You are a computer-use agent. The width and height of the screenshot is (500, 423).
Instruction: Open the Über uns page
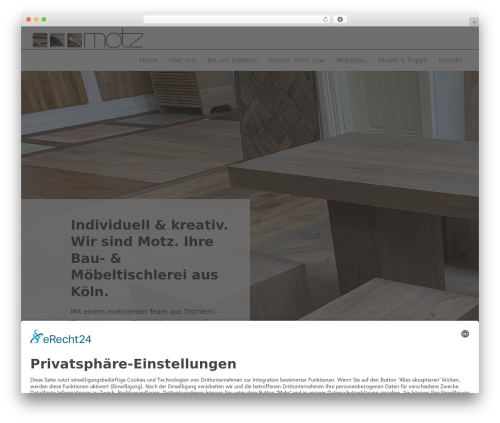[x=182, y=60]
